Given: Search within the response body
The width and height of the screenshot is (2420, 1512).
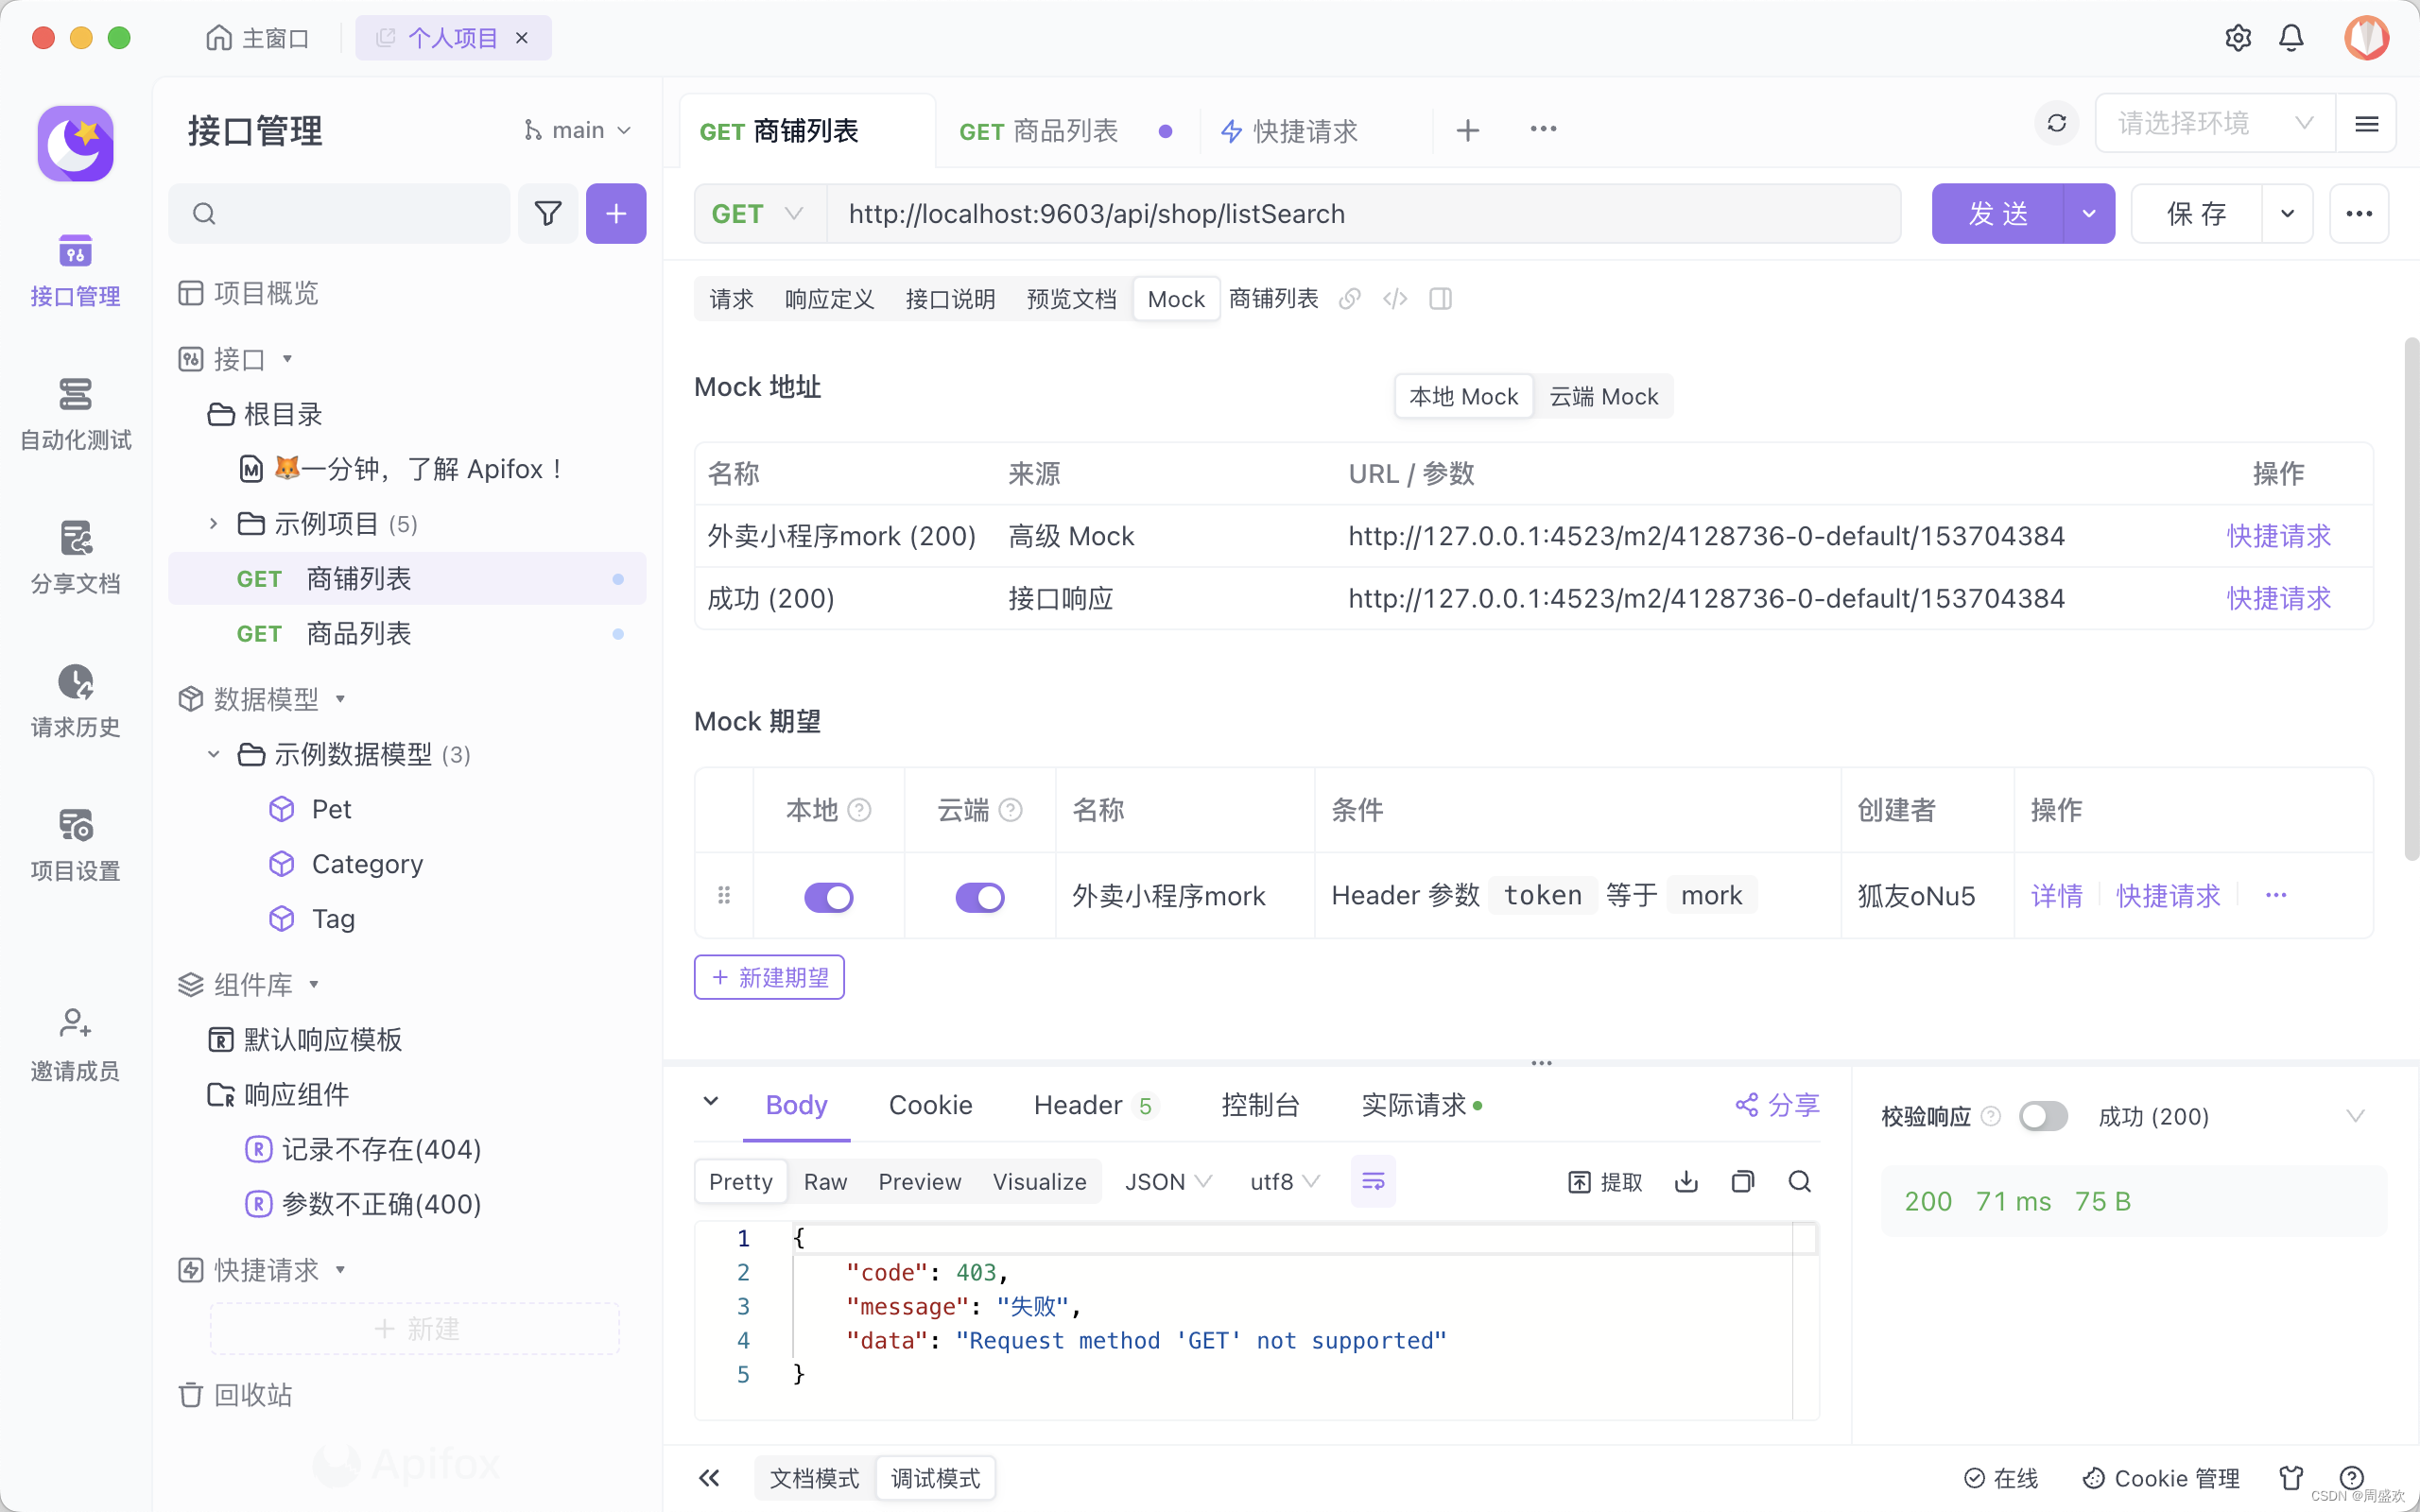Looking at the screenshot, I should [1799, 1182].
